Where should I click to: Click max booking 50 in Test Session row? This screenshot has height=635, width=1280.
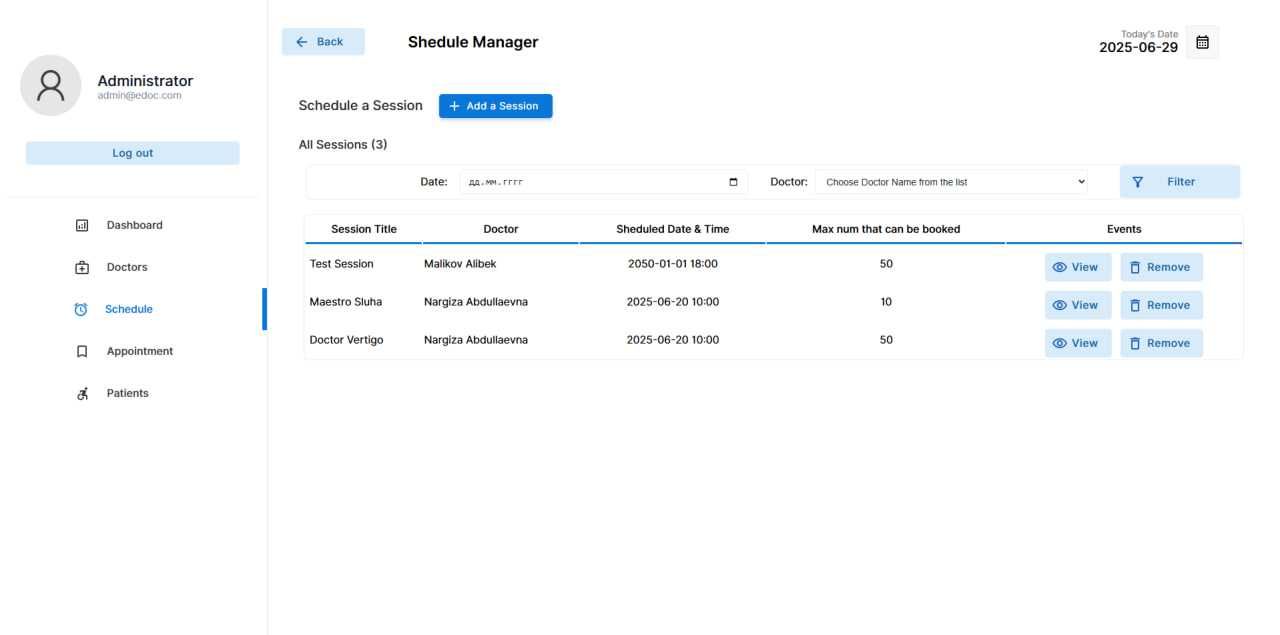coord(886,264)
